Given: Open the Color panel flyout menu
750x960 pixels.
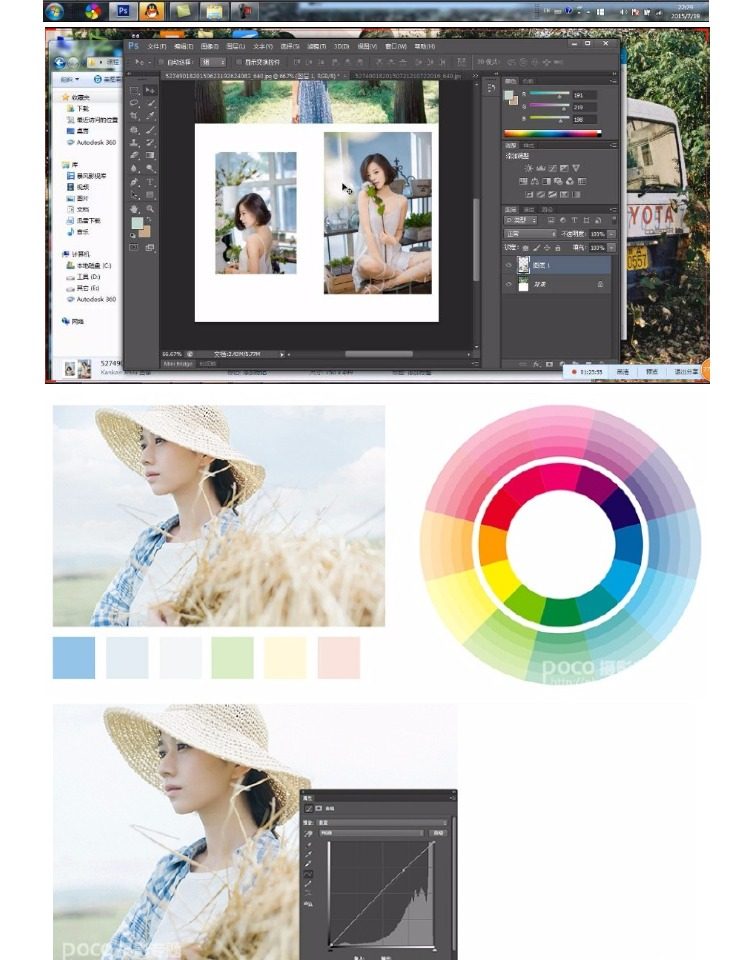Looking at the screenshot, I should [613, 81].
